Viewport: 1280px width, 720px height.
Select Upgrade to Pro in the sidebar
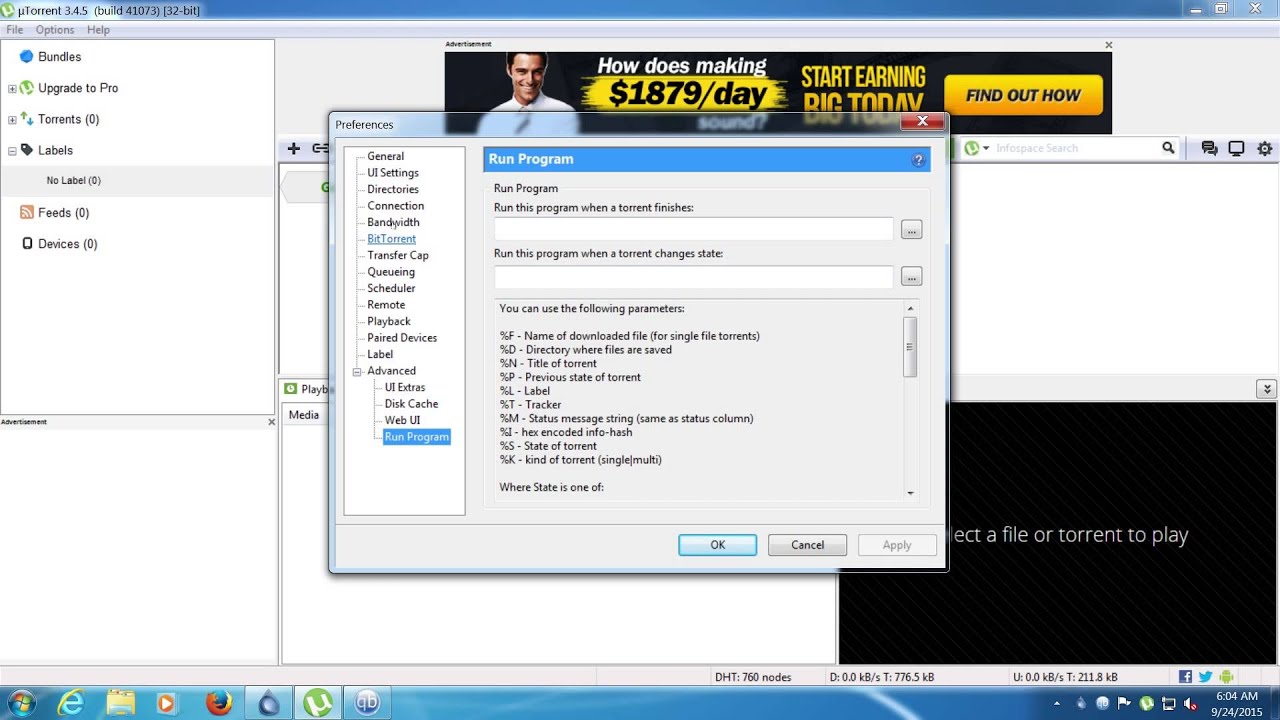[x=77, y=88]
